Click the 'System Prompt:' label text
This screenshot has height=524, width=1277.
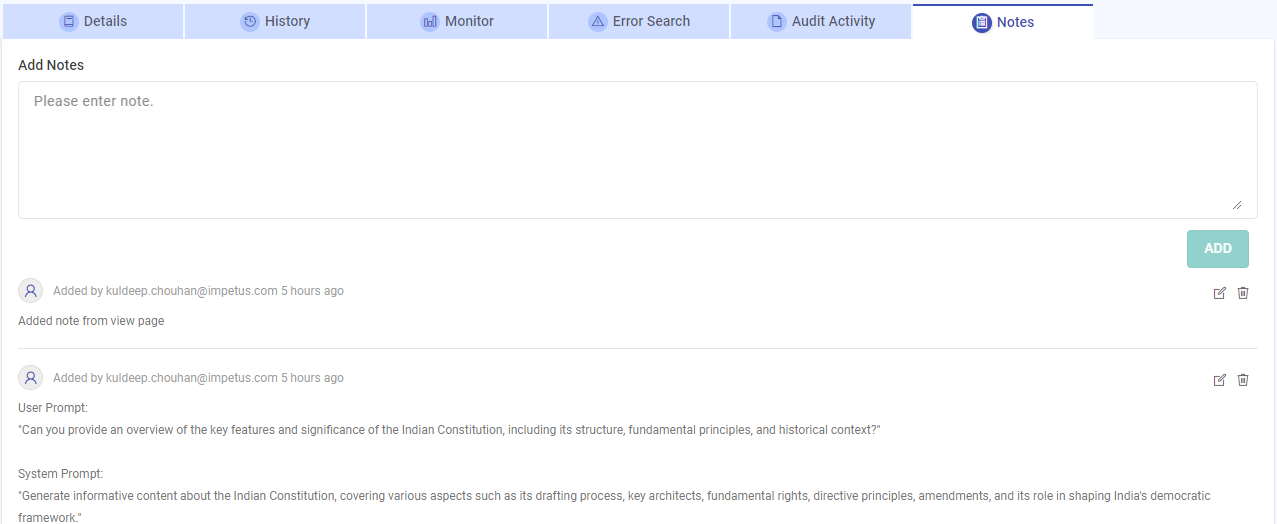(61, 474)
